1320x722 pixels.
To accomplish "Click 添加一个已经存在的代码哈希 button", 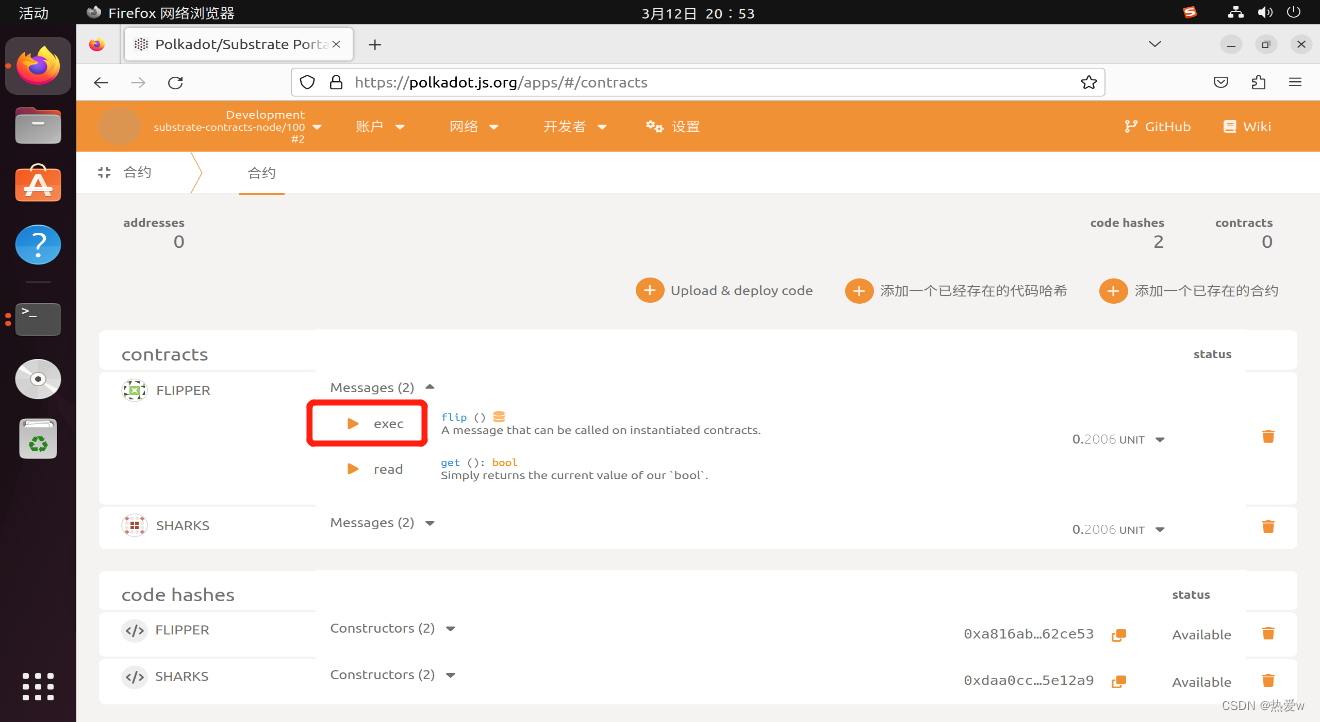I will (957, 291).
